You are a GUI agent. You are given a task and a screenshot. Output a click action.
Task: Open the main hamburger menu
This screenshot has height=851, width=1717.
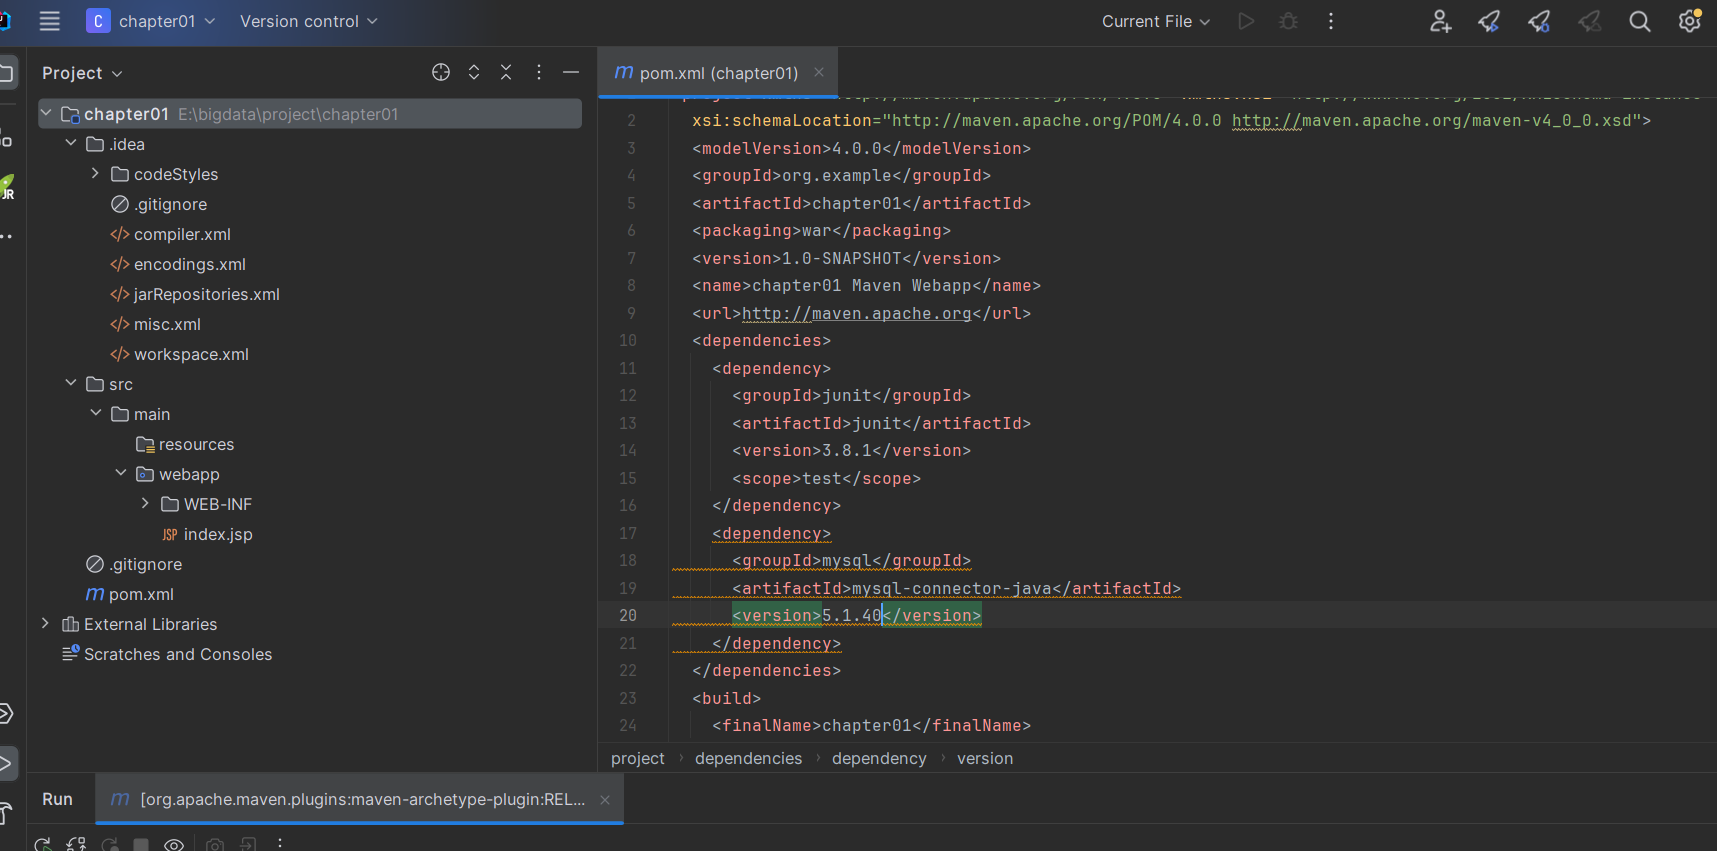pyautogui.click(x=50, y=21)
